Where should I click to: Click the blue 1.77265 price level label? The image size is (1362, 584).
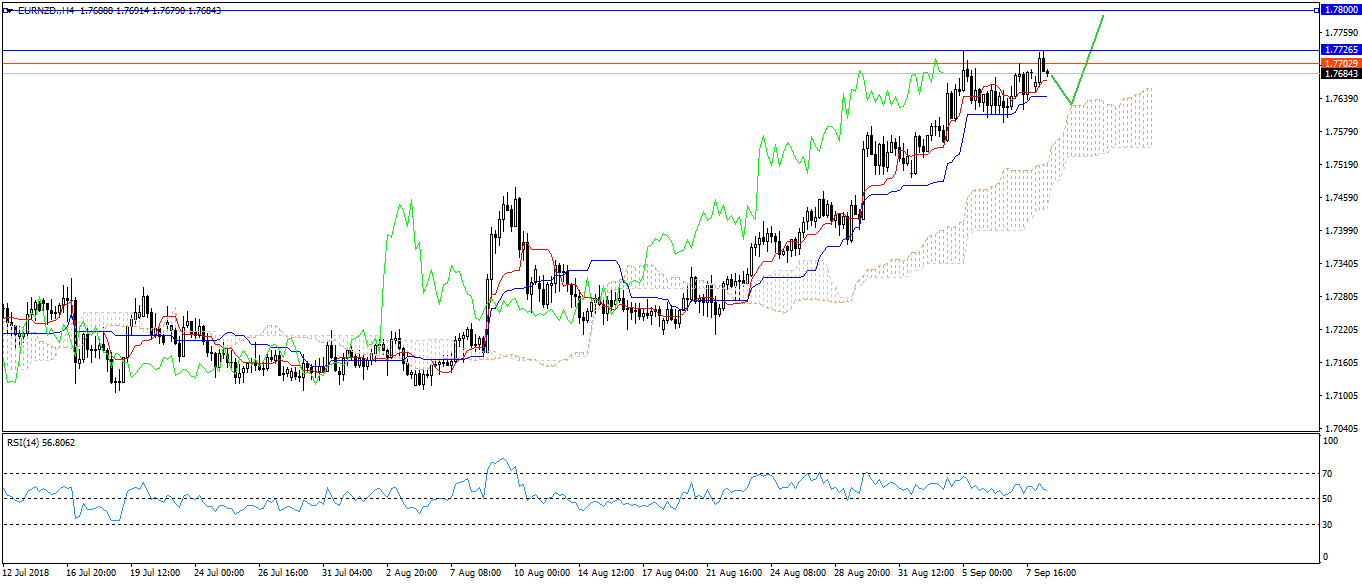1339,49
